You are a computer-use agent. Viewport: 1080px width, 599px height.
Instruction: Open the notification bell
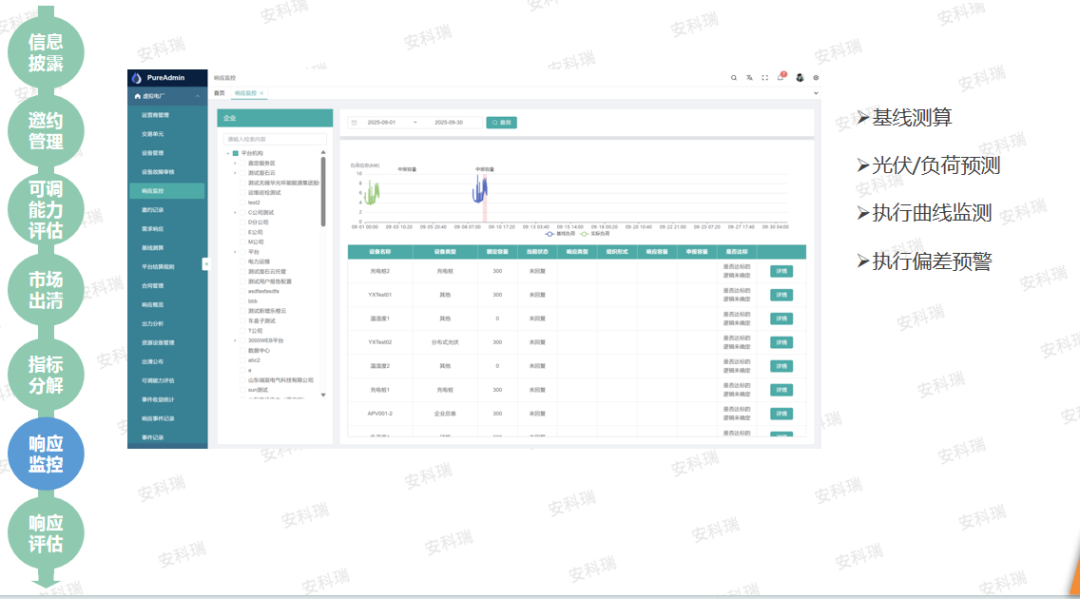[780, 77]
